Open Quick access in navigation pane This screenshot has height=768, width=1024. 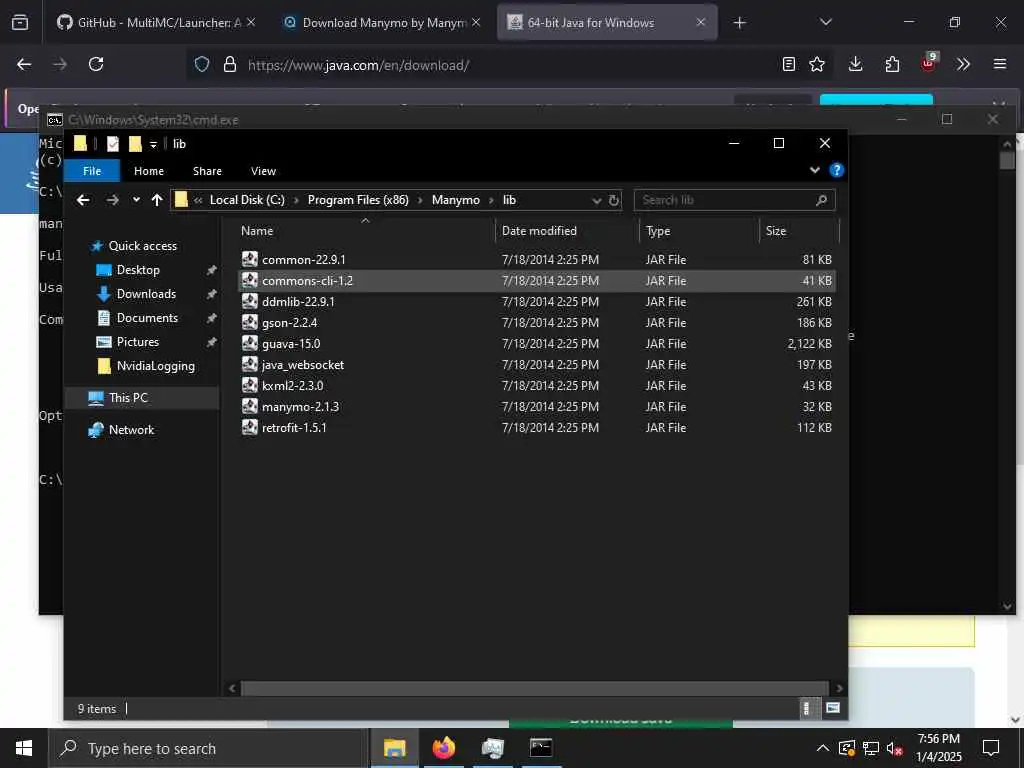[142, 246]
